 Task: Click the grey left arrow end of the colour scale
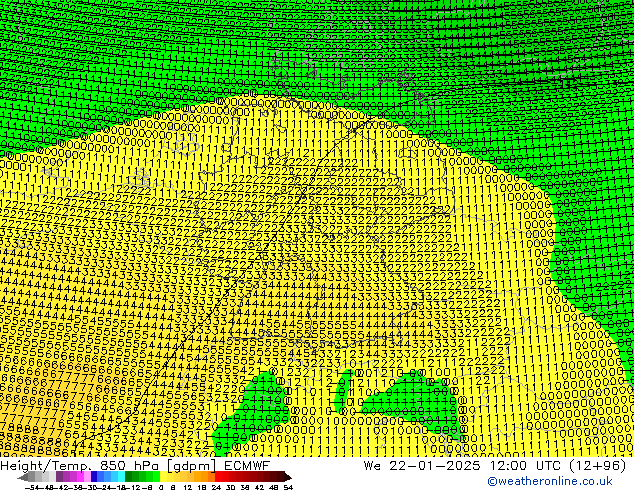point(23,477)
